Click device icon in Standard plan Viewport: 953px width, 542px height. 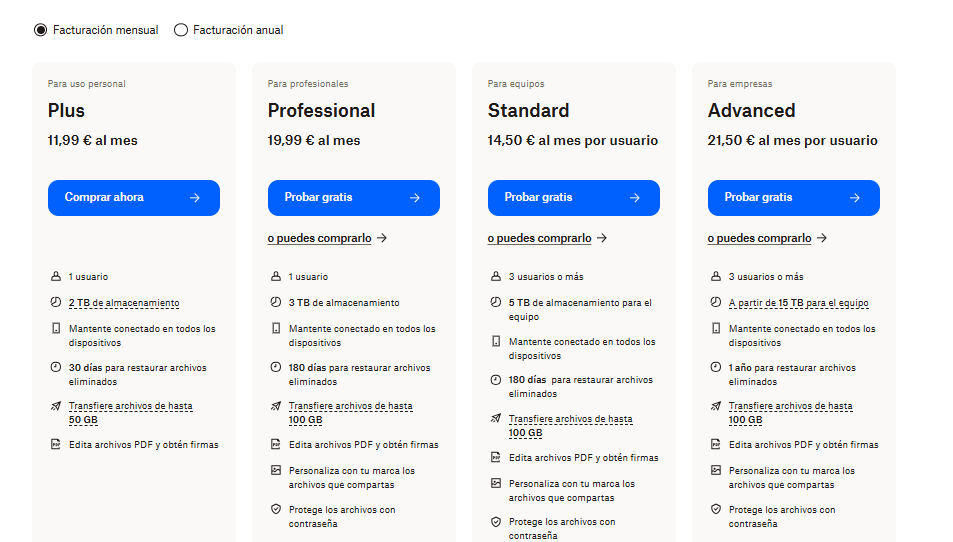coord(495,341)
